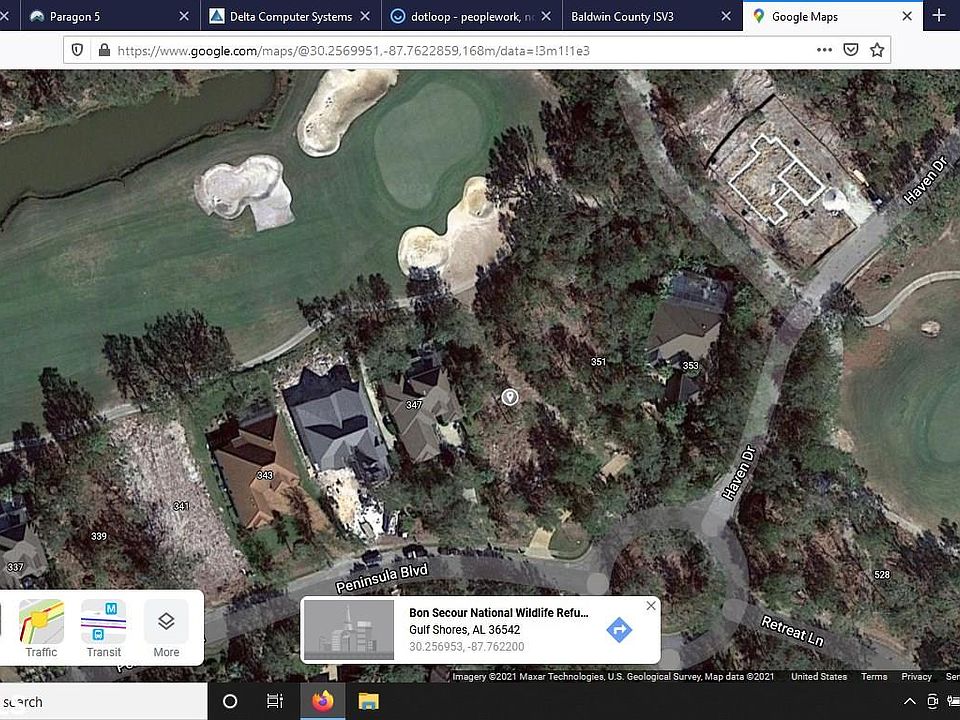Image resolution: width=960 pixels, height=720 pixels.
Task: Switch to the Delta Computer Systems tab
Action: pos(291,17)
